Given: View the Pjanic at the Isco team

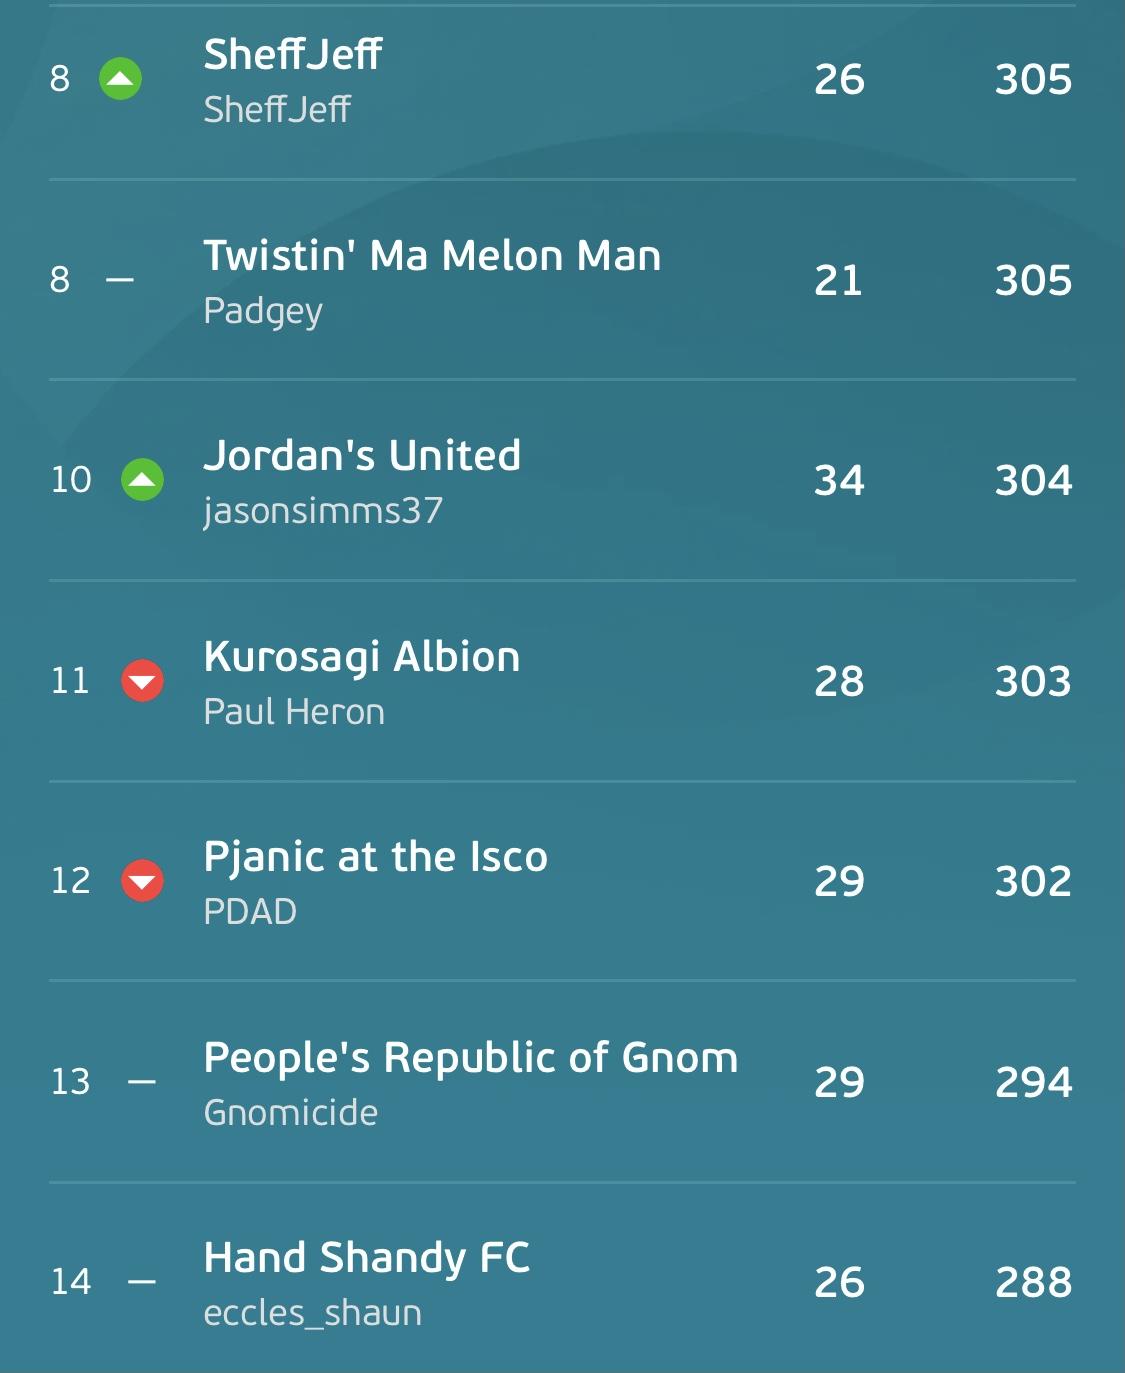Looking at the screenshot, I should [376, 858].
